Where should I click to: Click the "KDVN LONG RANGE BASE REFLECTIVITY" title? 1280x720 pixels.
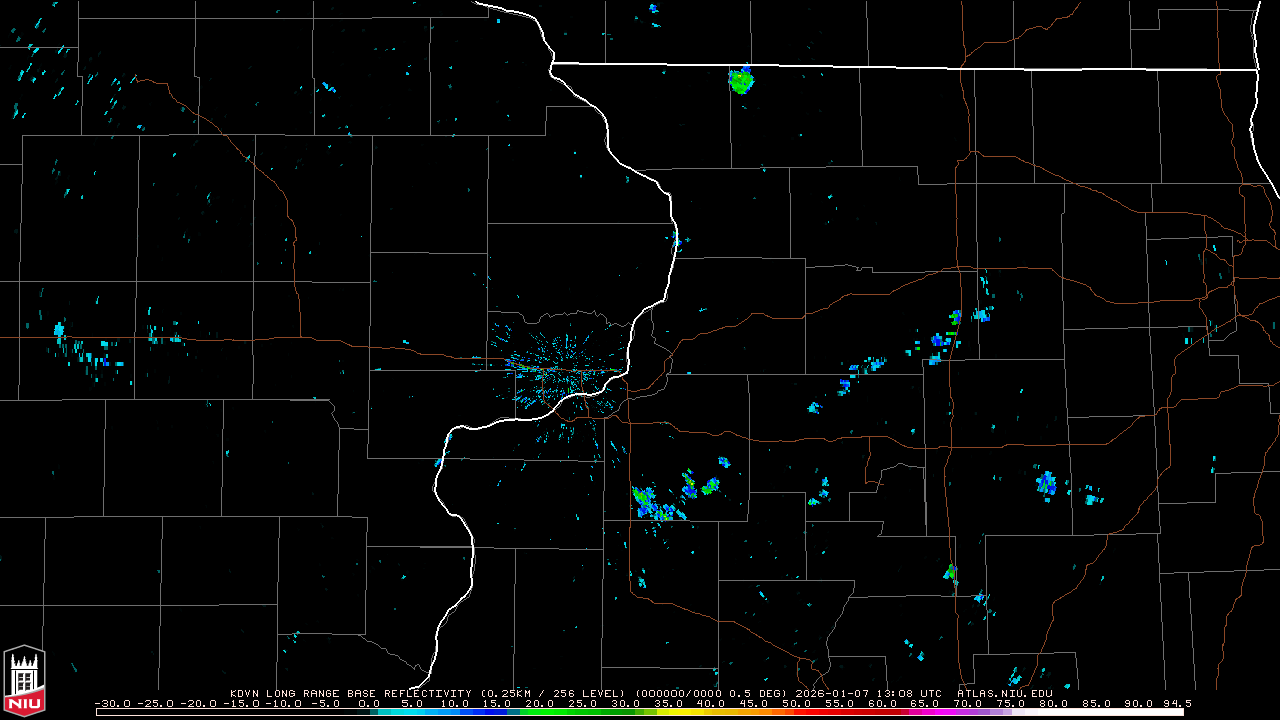351,693
